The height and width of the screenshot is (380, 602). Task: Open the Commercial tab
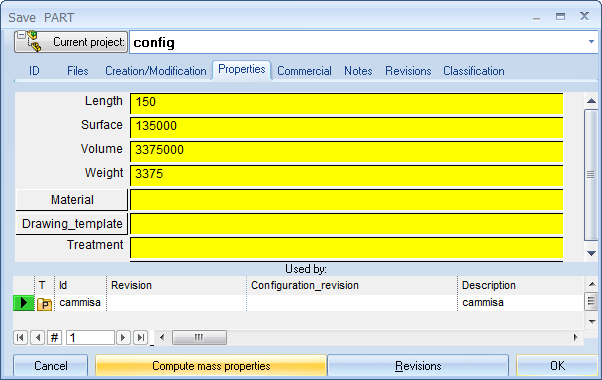click(x=304, y=71)
